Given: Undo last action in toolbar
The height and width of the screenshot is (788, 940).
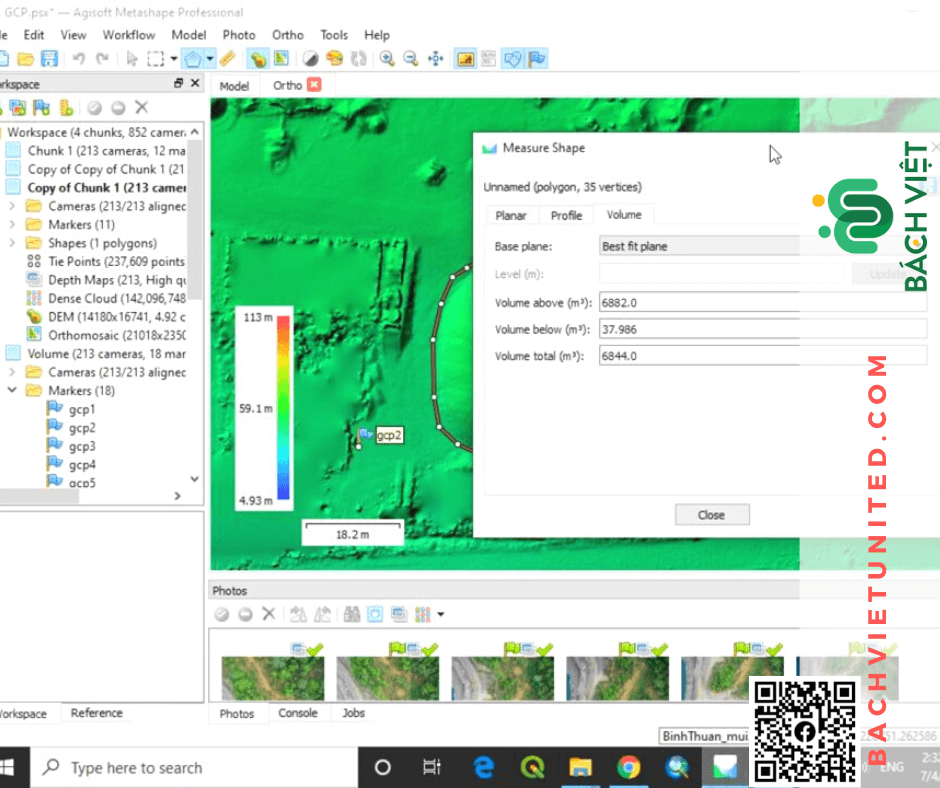Looking at the screenshot, I should point(79,59).
